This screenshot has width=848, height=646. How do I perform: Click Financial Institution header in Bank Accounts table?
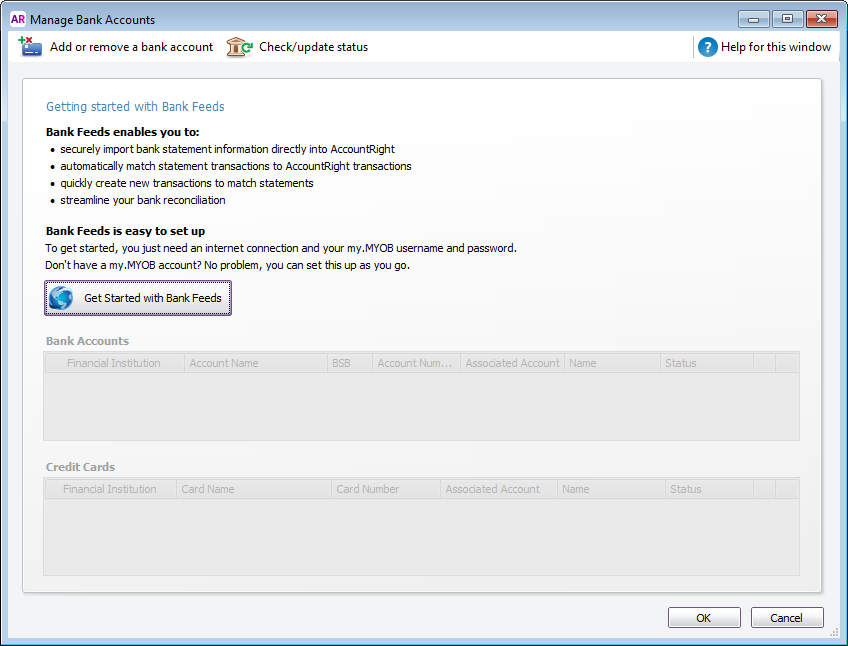tap(113, 363)
